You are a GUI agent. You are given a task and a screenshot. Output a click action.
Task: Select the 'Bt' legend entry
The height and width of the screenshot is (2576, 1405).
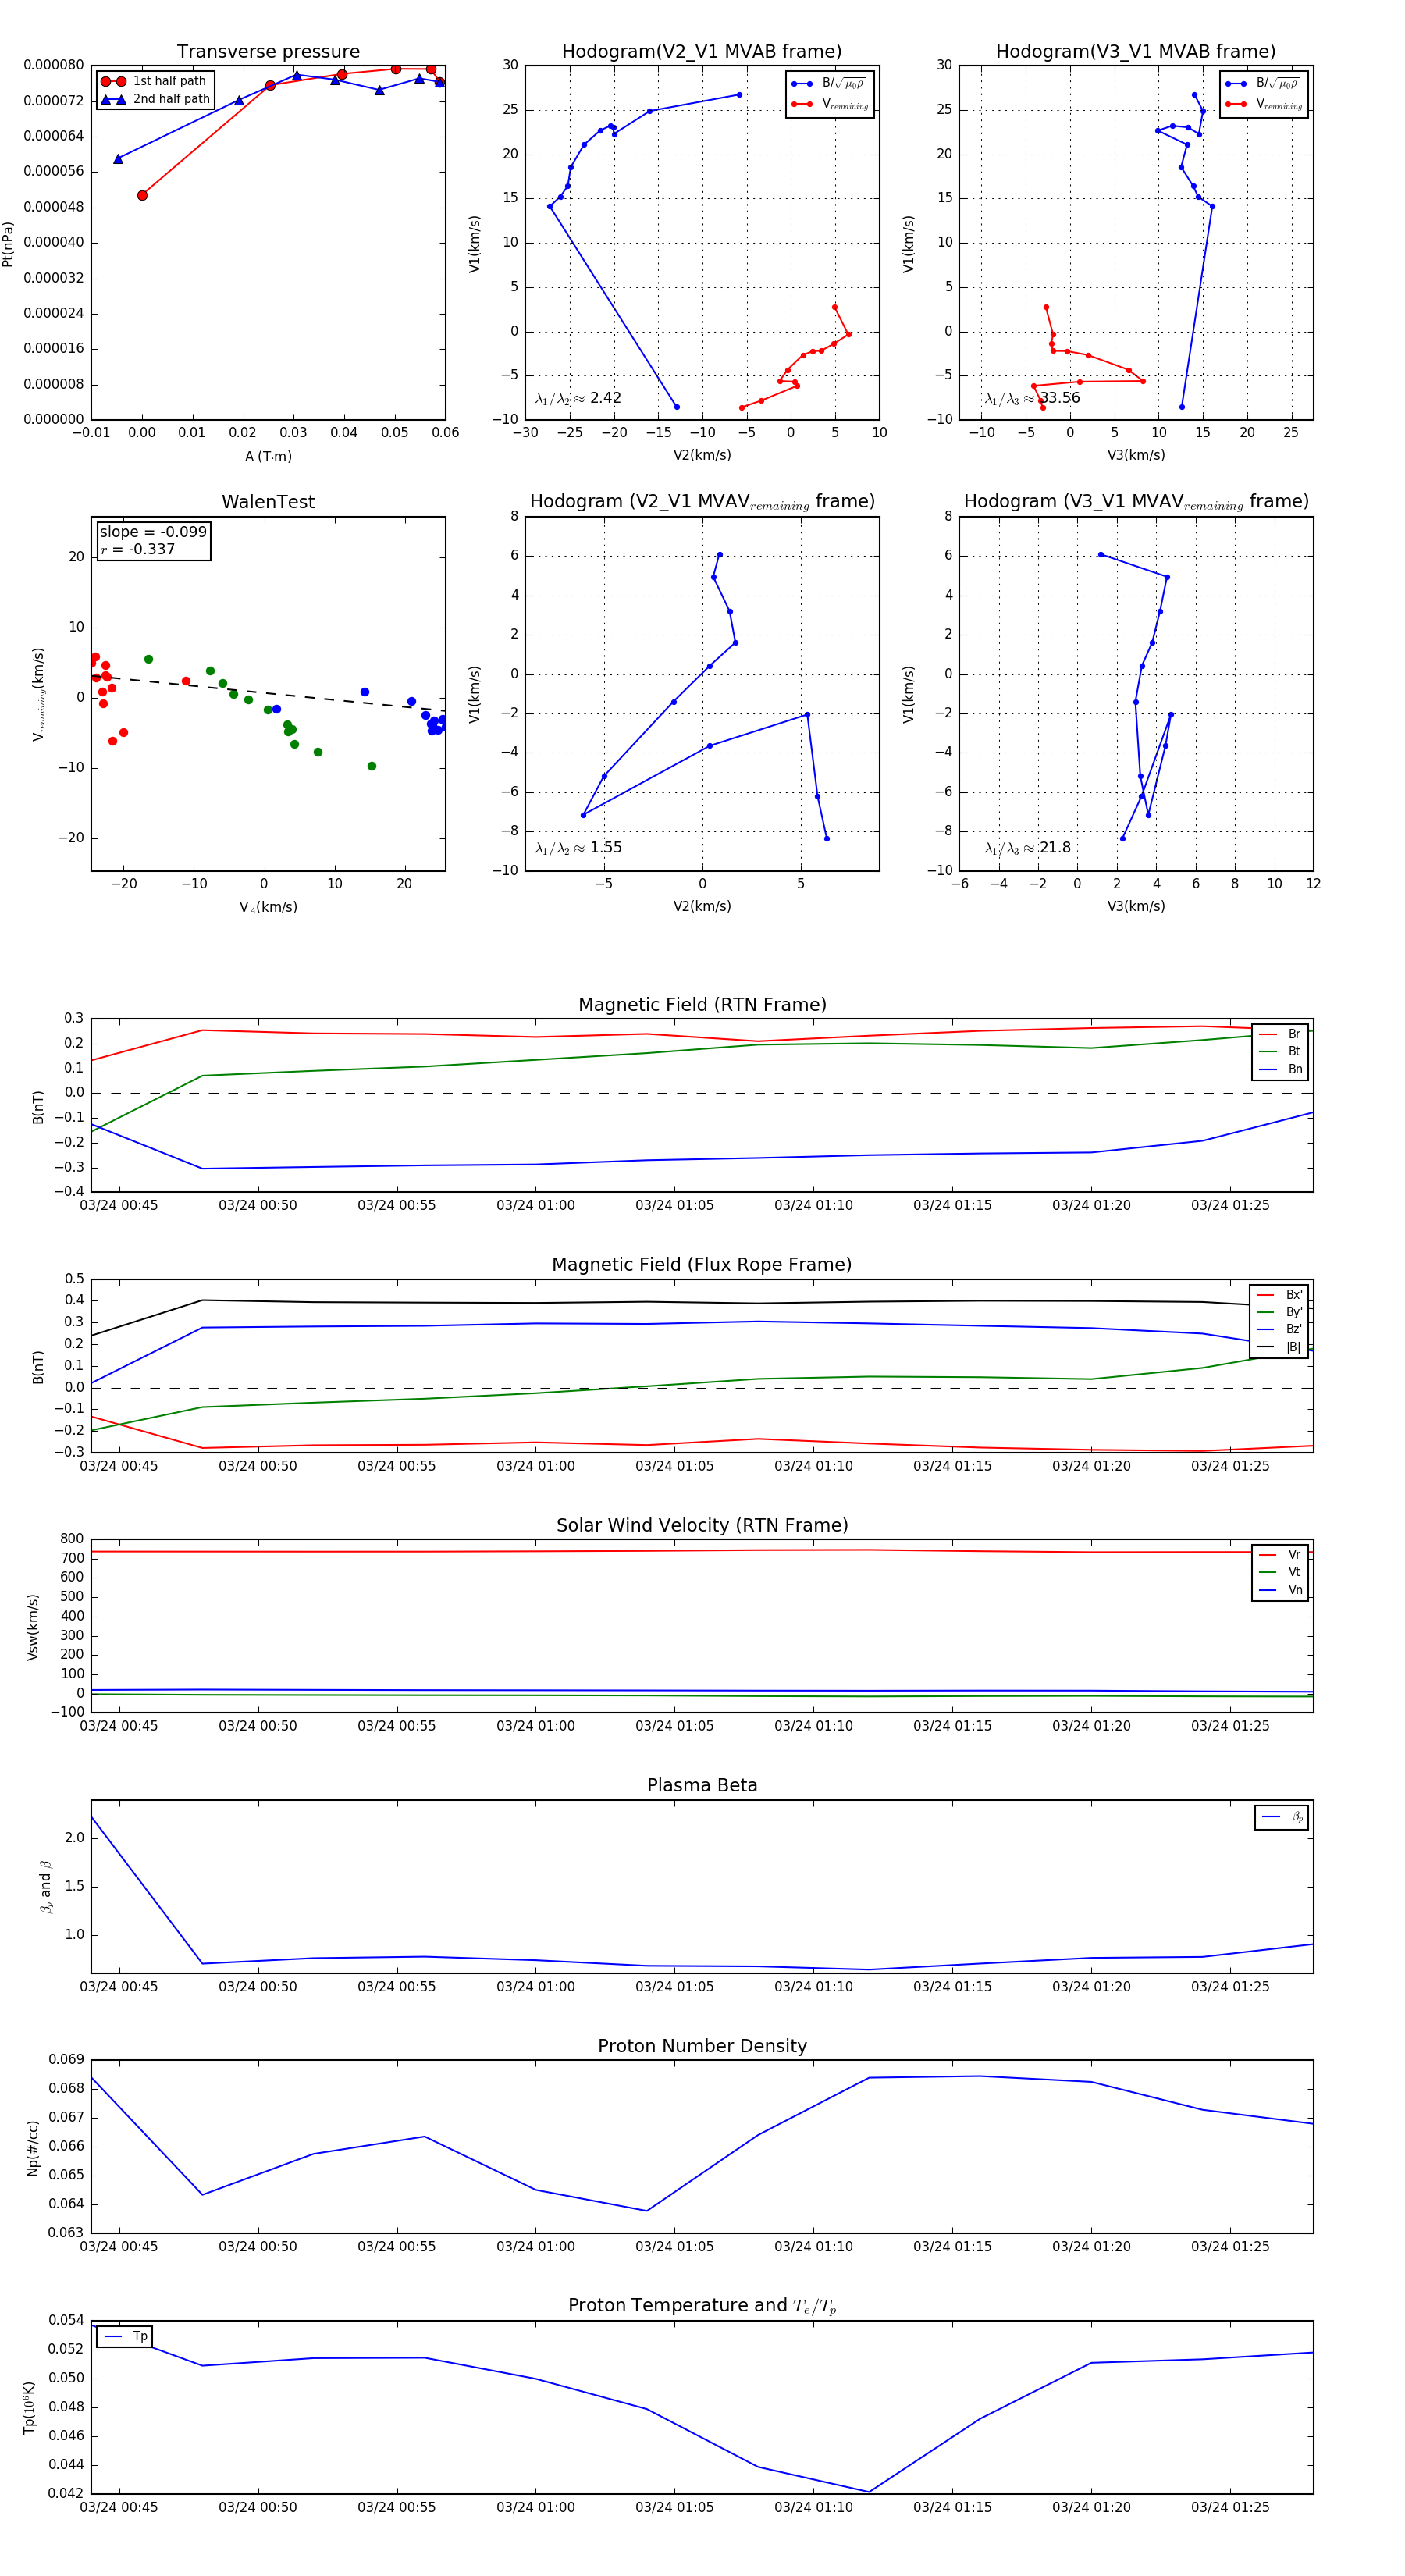pos(1280,1051)
